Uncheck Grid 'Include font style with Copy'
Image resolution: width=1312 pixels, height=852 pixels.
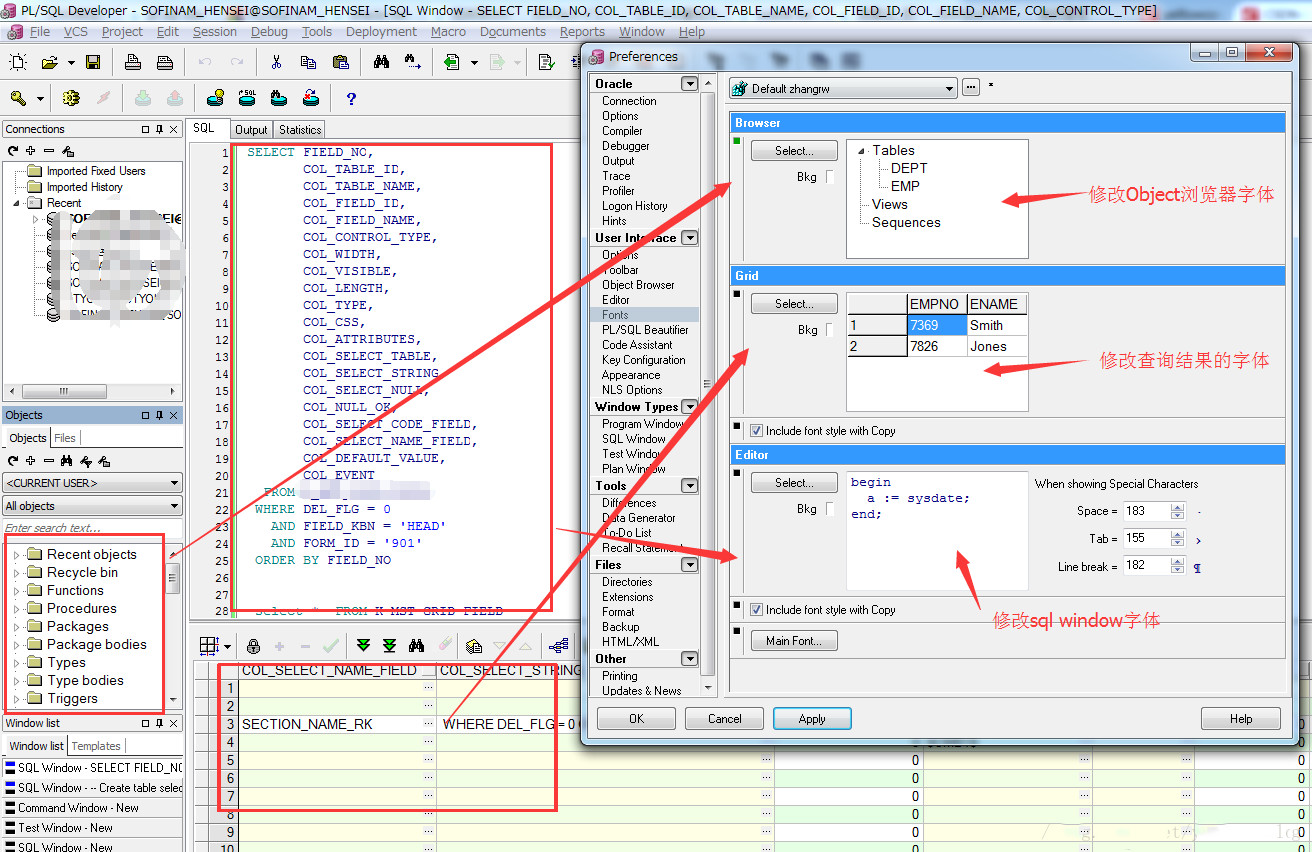pyautogui.click(x=756, y=431)
